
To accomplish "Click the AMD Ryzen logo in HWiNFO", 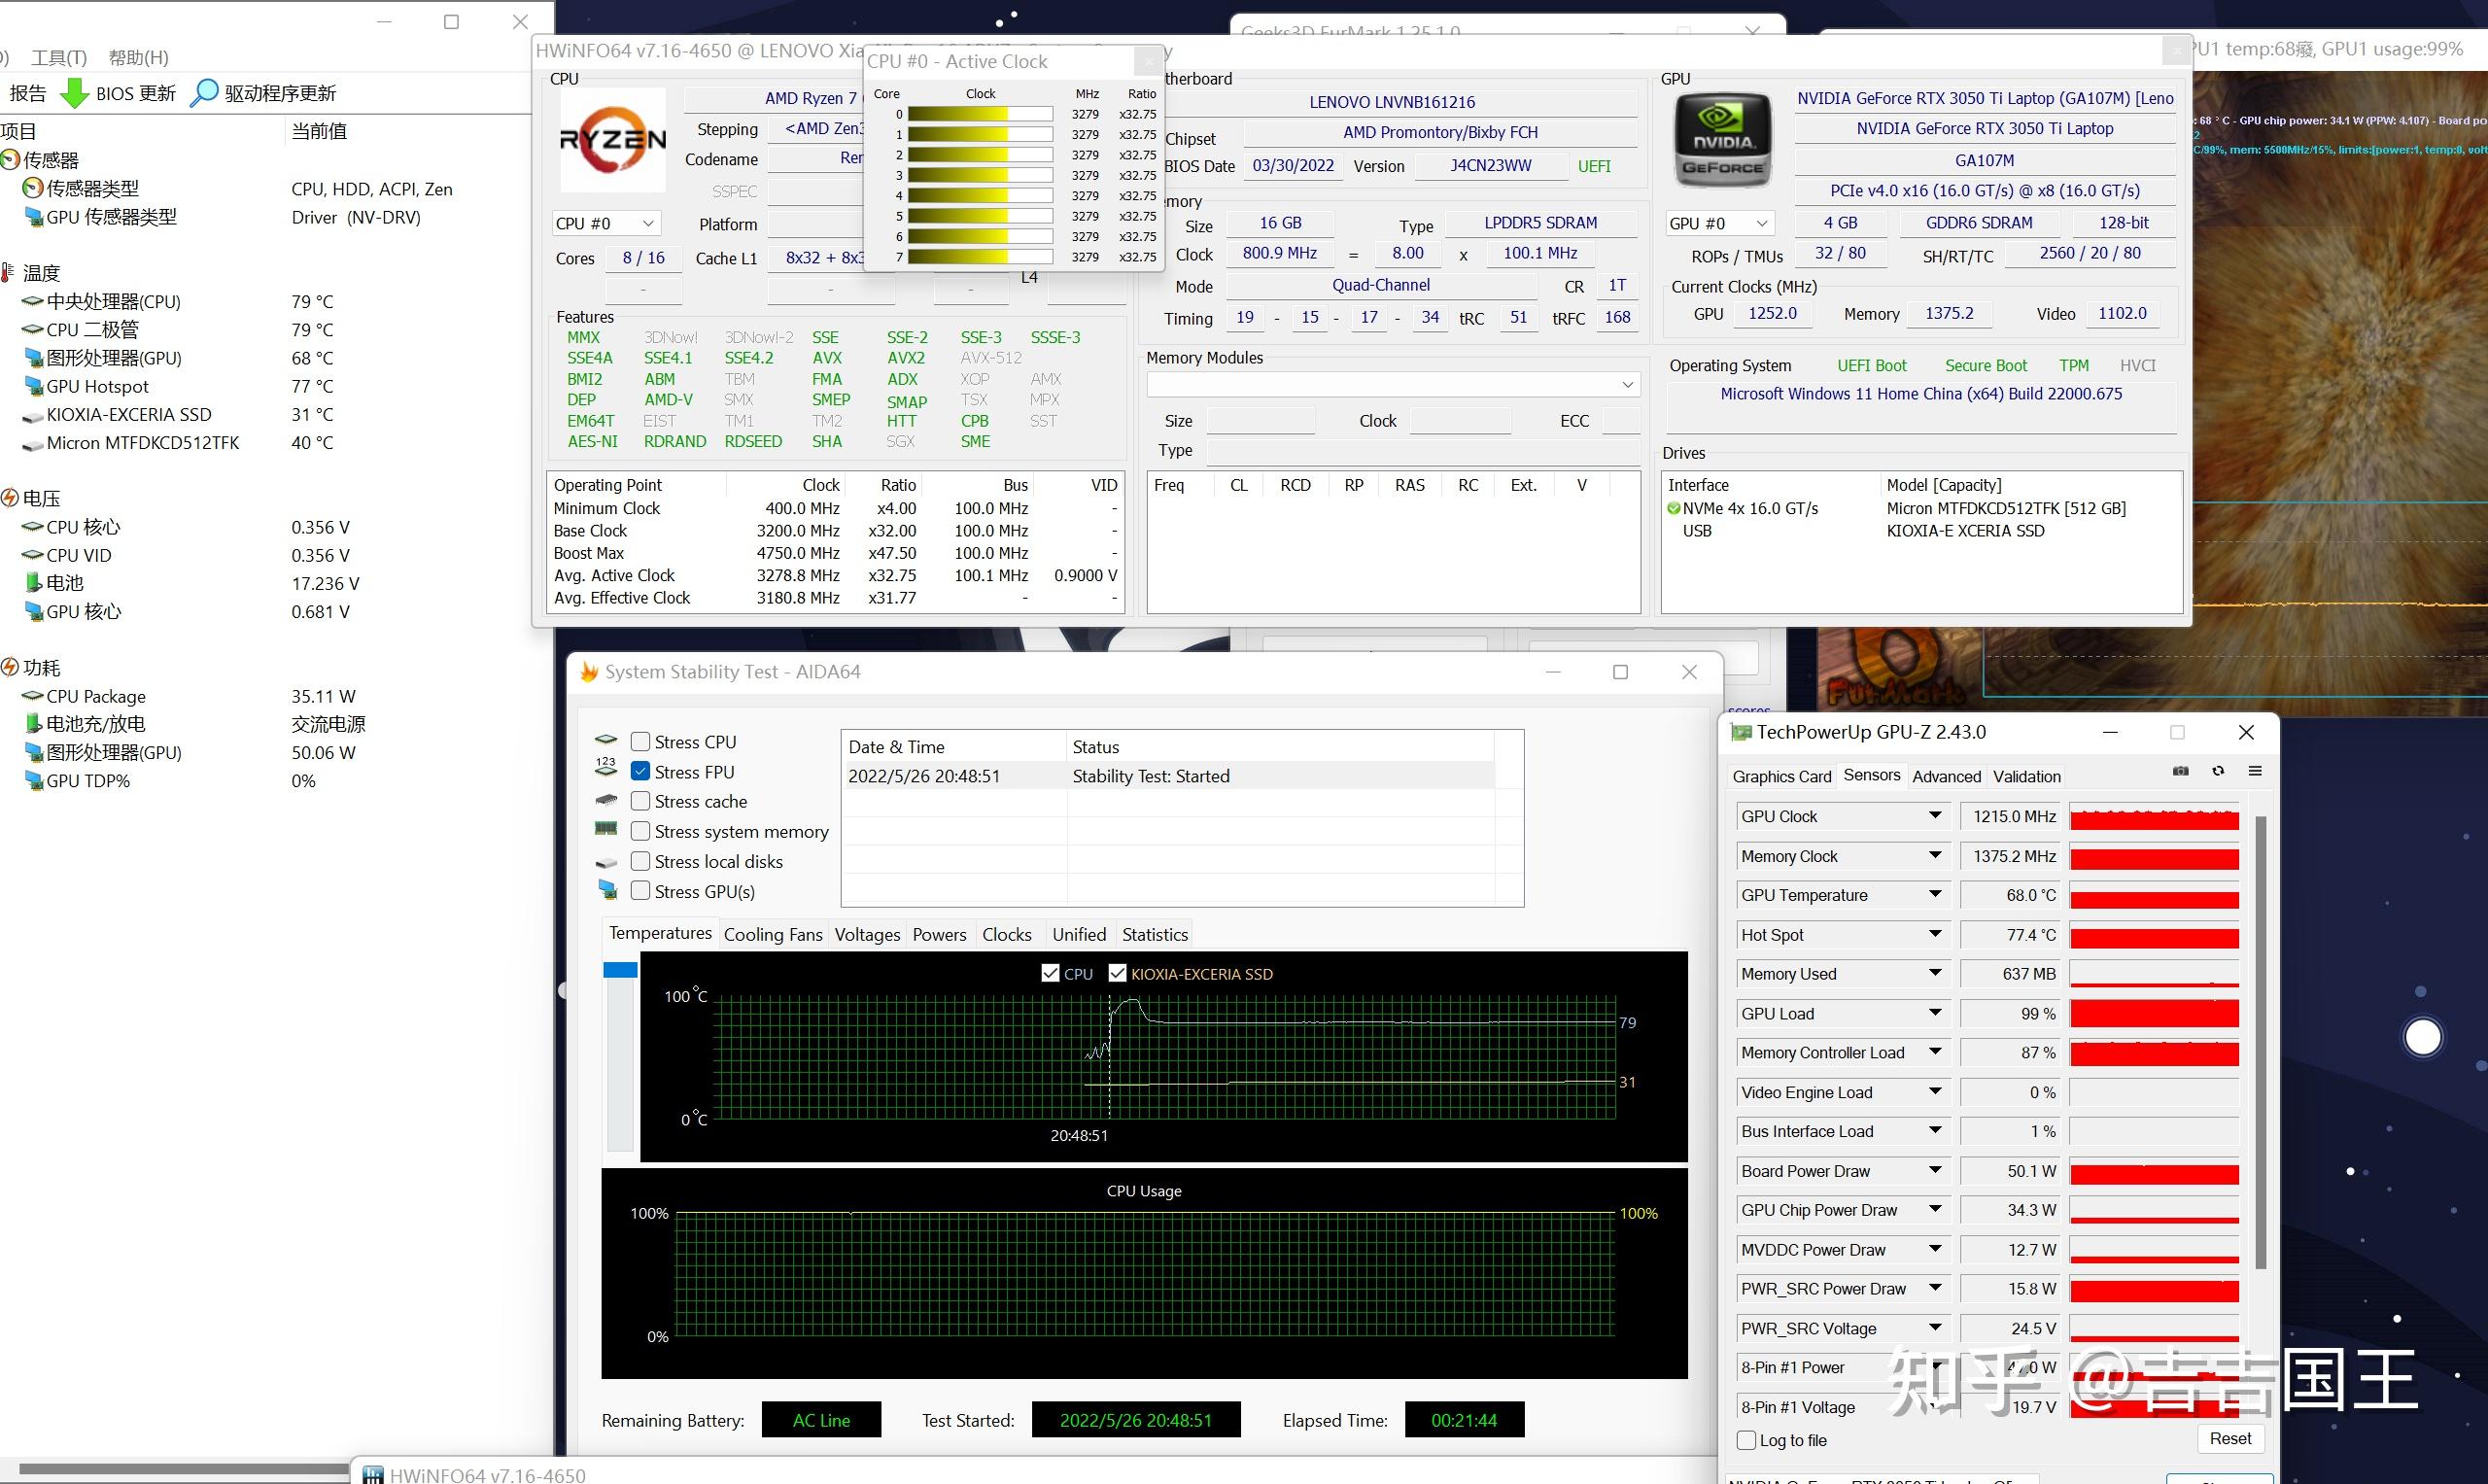I will pos(613,140).
